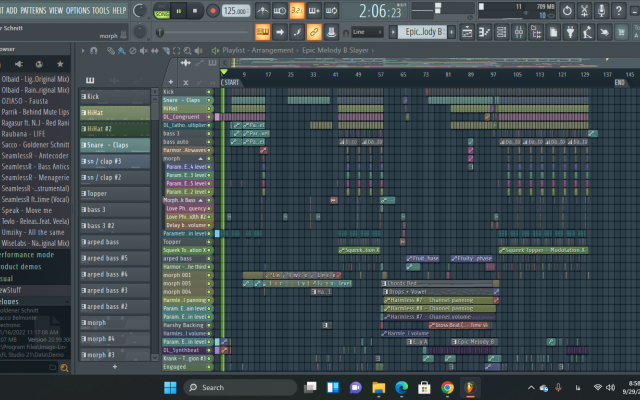This screenshot has width=640, height=400.
Task: Switch Pattern/Song mode button
Action: [162, 11]
